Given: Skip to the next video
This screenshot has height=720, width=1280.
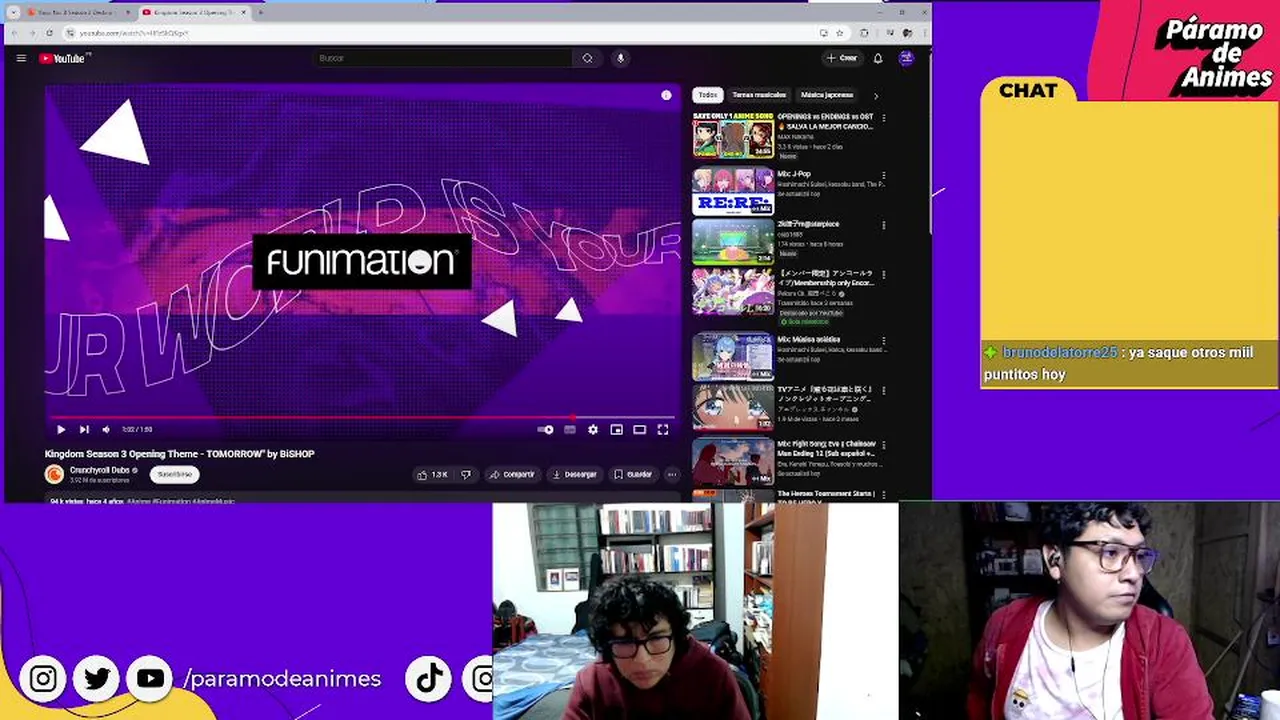Looking at the screenshot, I should [x=84, y=429].
